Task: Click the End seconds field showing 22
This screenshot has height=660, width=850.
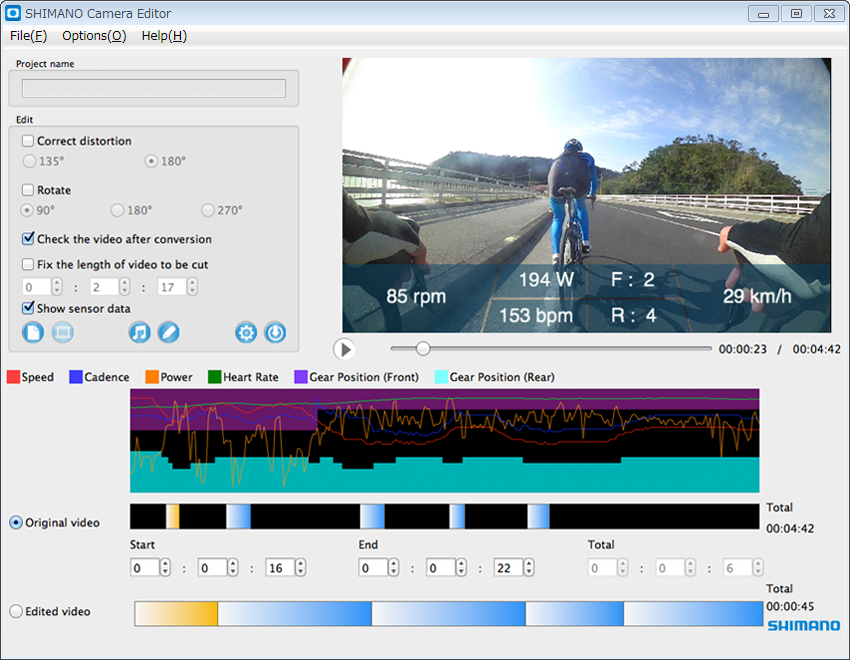Action: [x=508, y=567]
